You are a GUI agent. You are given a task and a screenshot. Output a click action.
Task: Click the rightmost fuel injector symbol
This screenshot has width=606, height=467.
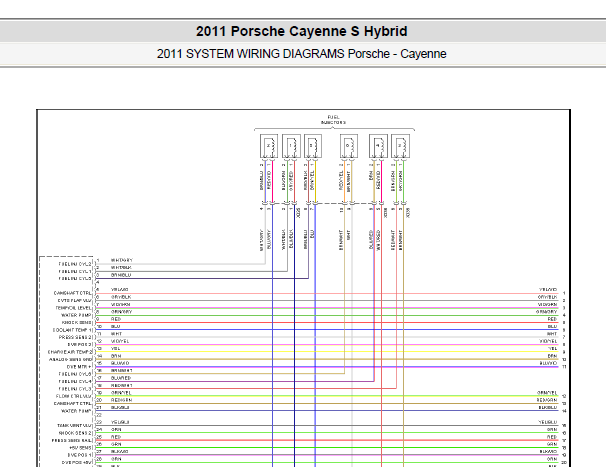[400, 146]
